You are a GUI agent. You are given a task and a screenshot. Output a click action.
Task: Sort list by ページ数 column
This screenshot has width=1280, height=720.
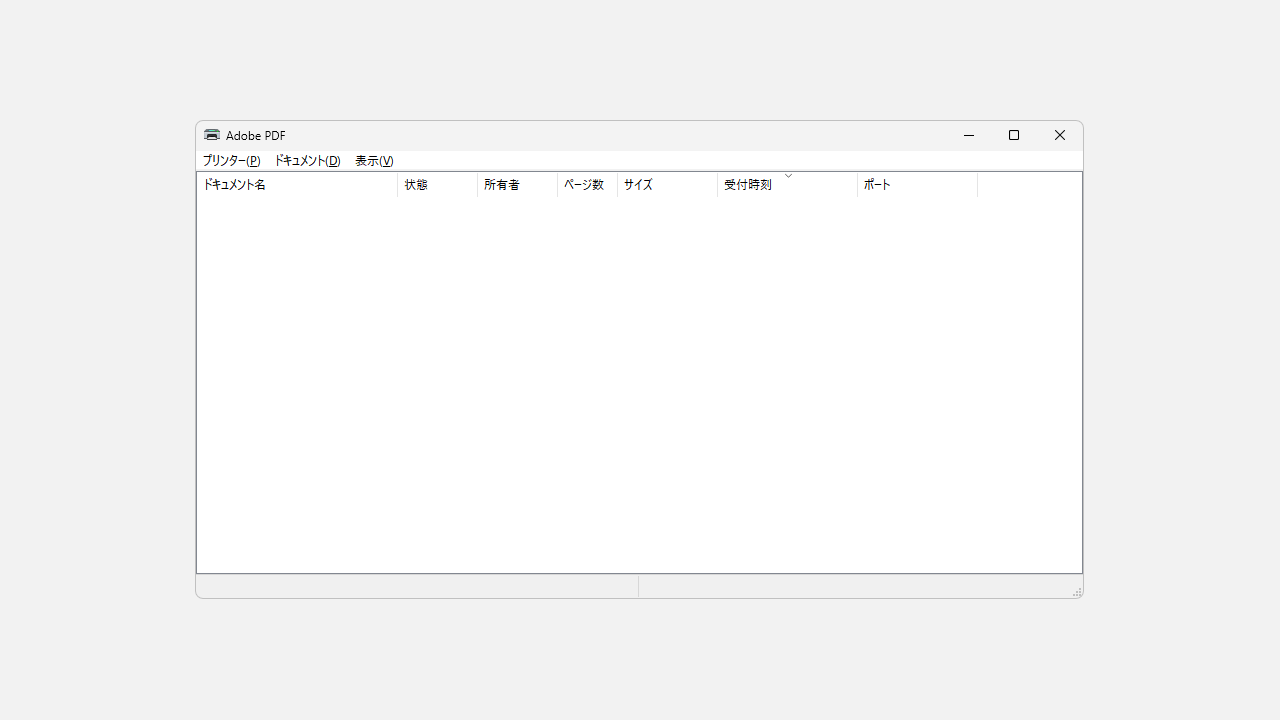point(587,185)
